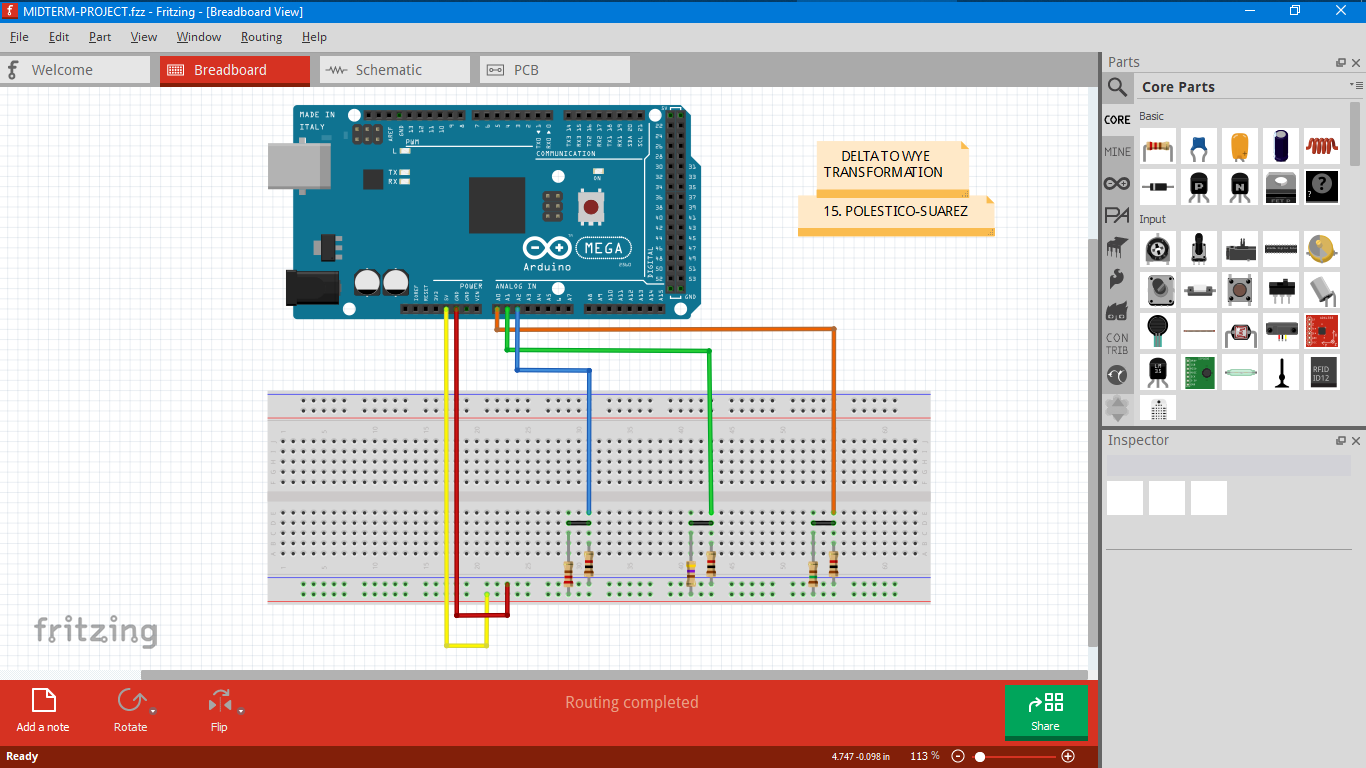This screenshot has height=768, width=1366.
Task: Open the Part menu
Action: (x=100, y=37)
